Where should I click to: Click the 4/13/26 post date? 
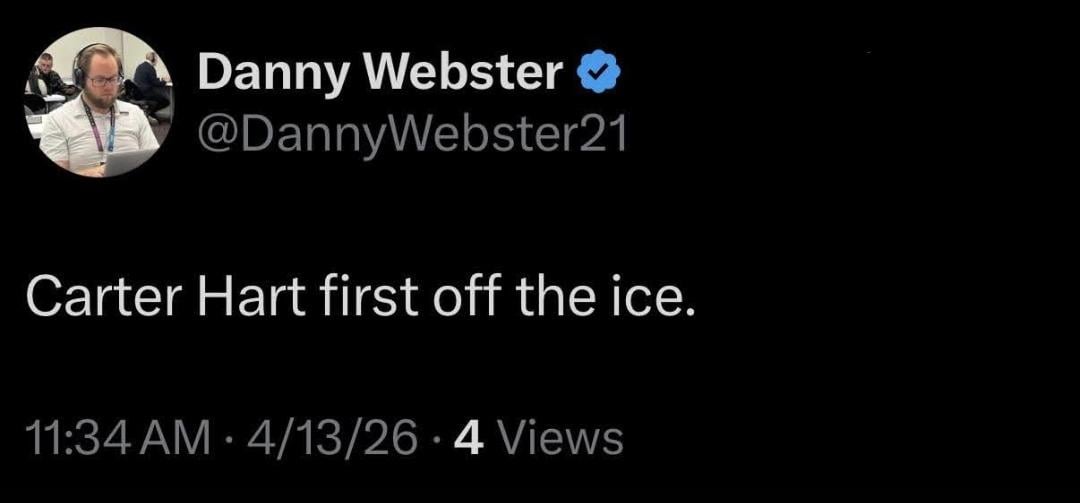(x=334, y=438)
